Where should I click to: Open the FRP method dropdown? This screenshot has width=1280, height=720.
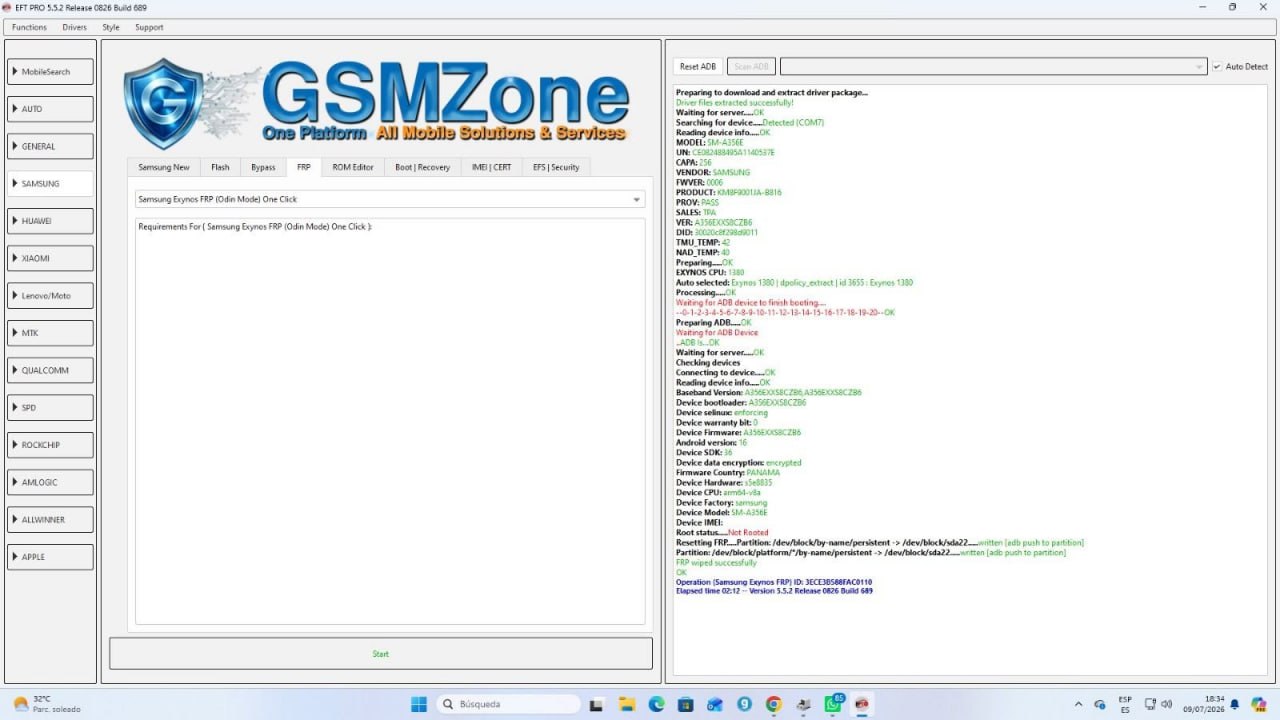[390, 199]
